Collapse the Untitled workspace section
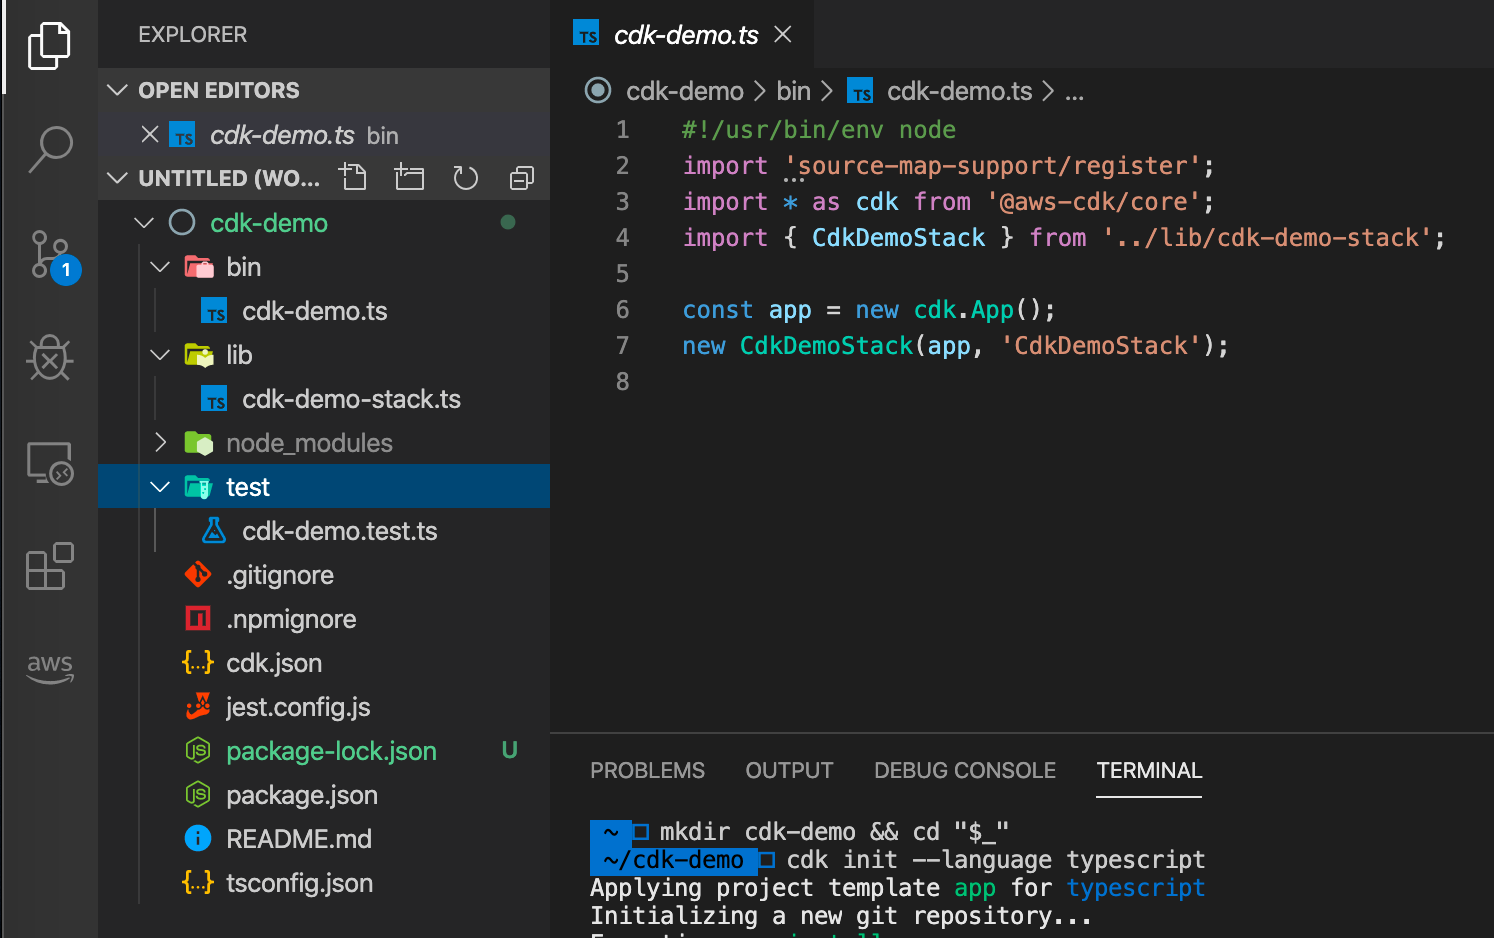The image size is (1494, 938). (117, 178)
